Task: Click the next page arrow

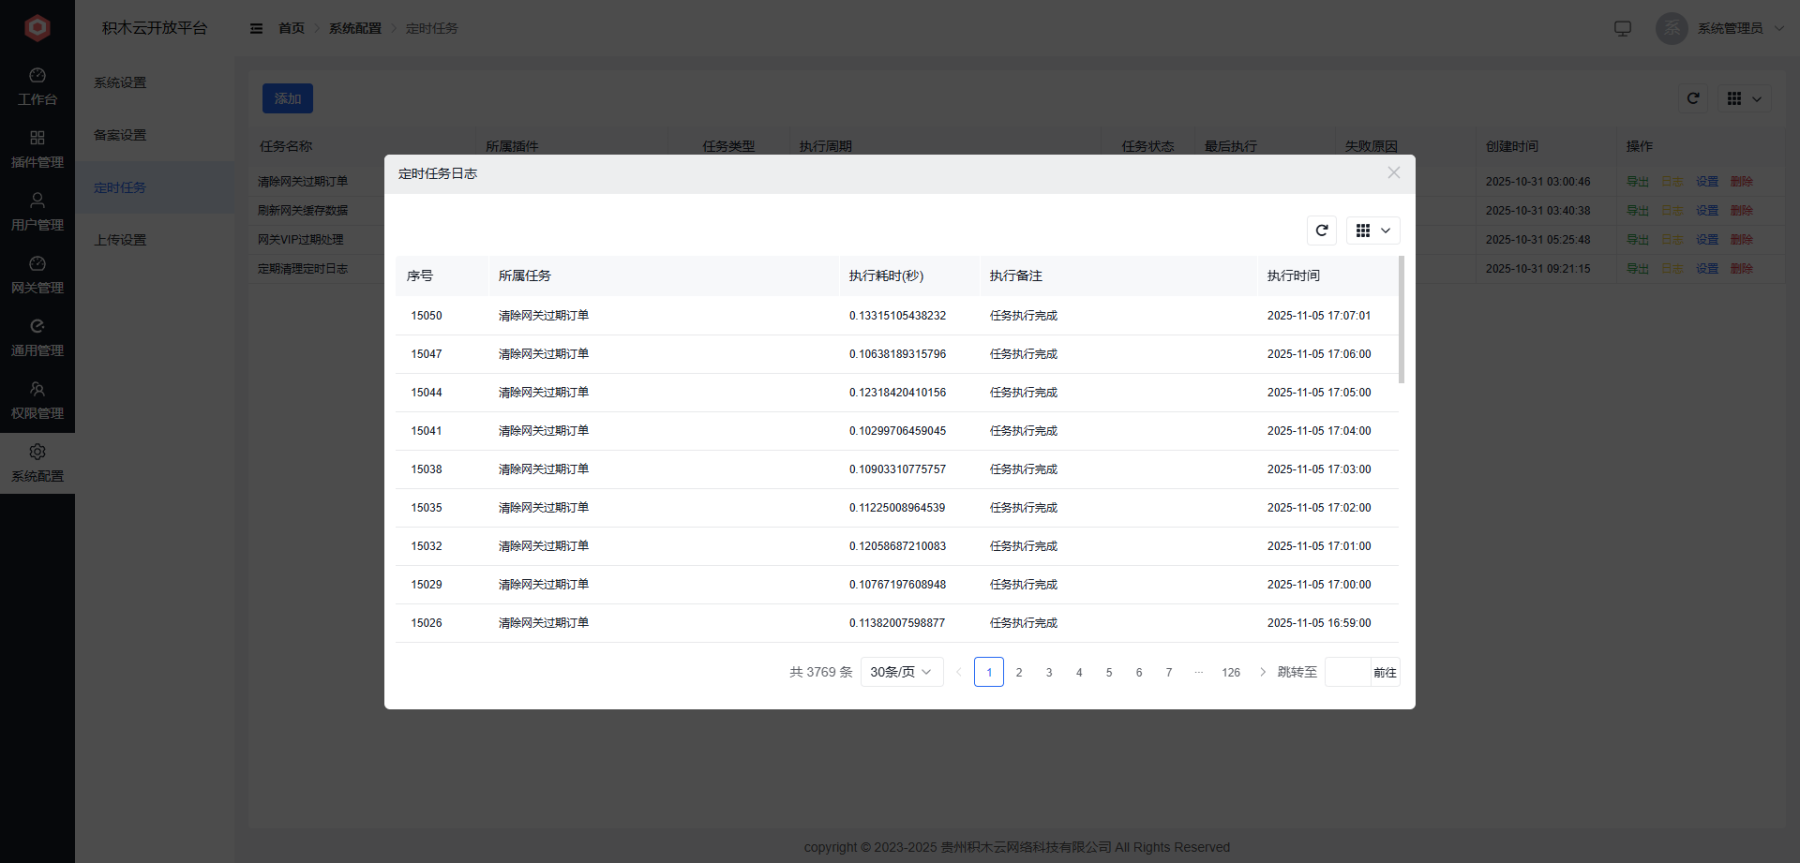Action: click(1262, 672)
